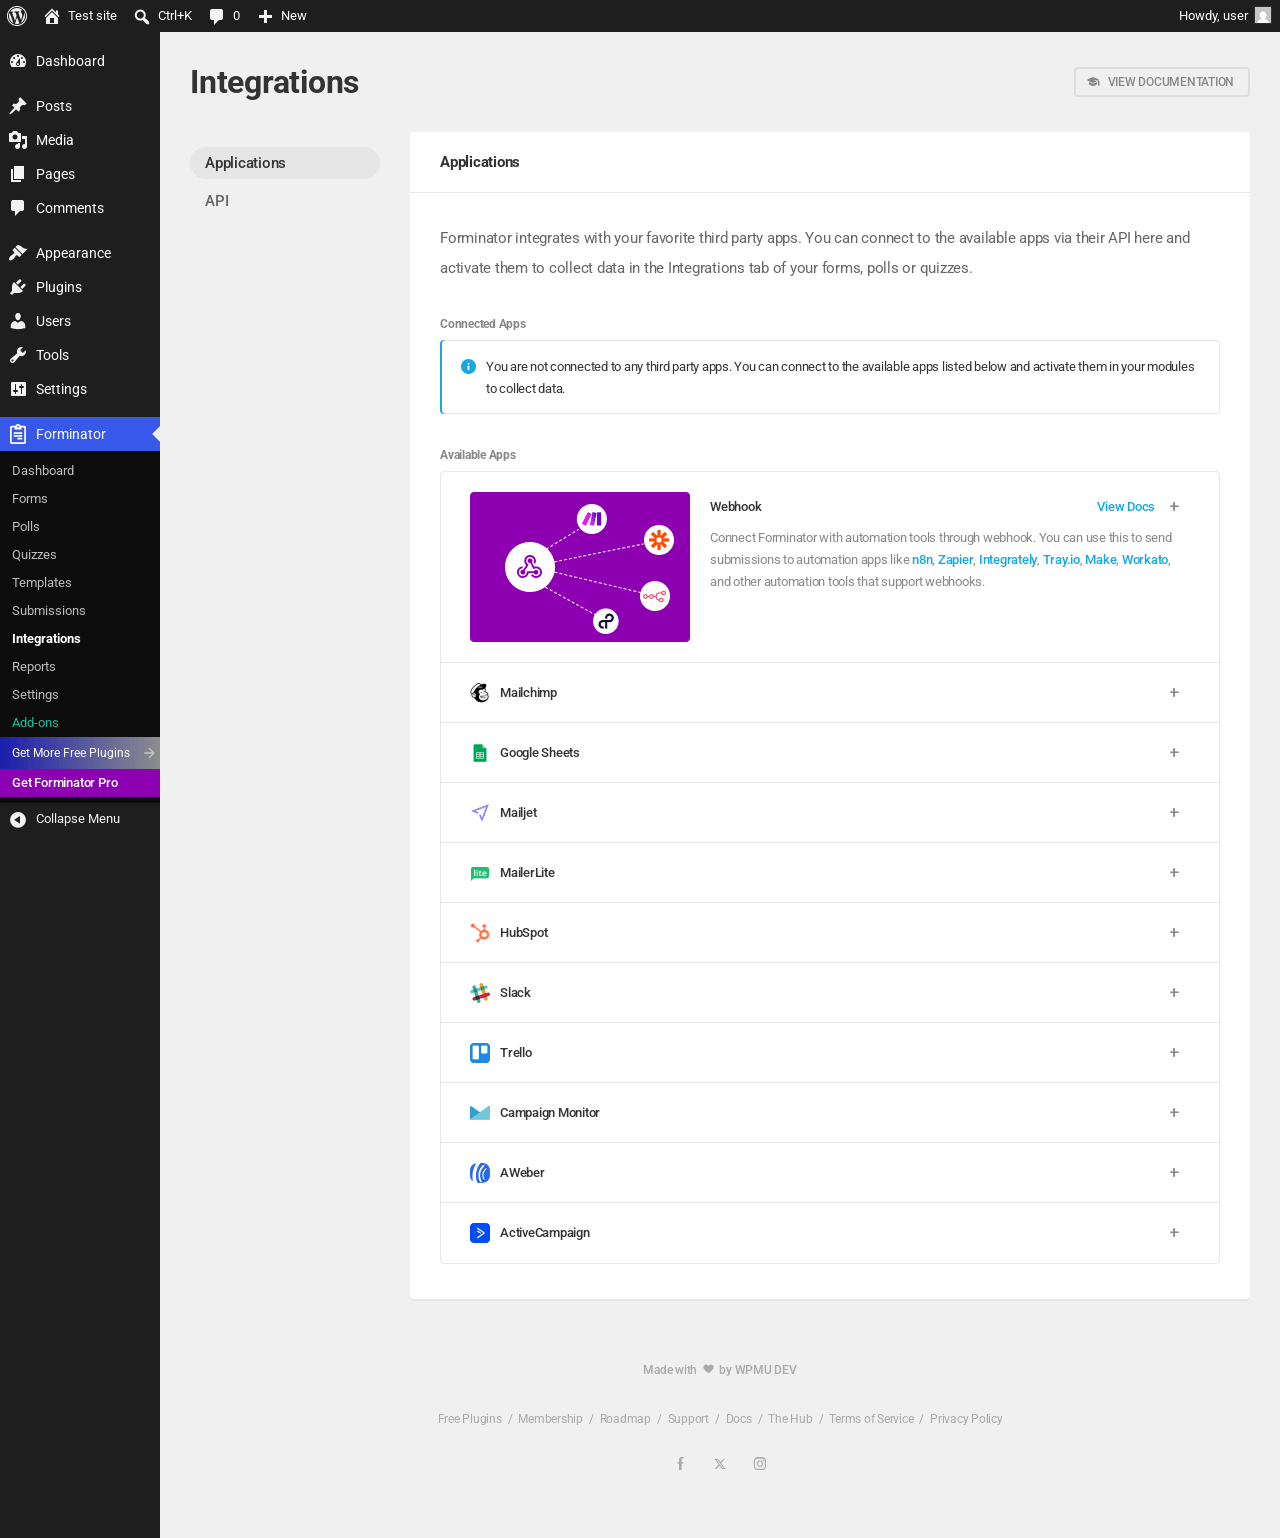The width and height of the screenshot is (1280, 1538).
Task: Open the Instagram footer icon
Action: click(x=760, y=1464)
